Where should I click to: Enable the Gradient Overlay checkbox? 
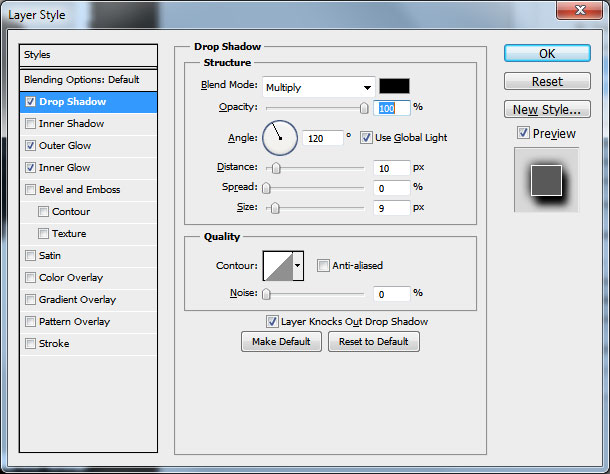30,300
